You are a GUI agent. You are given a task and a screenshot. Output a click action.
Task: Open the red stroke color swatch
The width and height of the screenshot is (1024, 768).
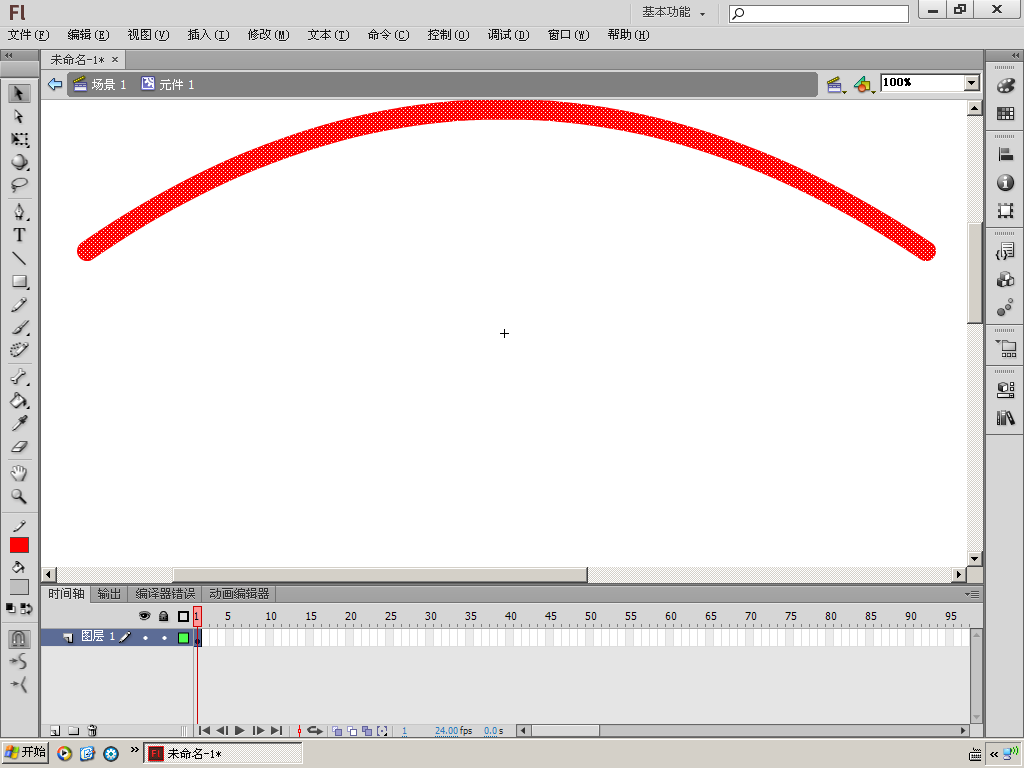click(x=19, y=545)
